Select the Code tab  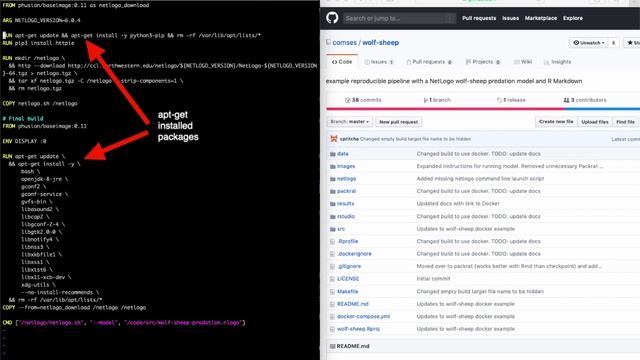pyautogui.click(x=342, y=62)
